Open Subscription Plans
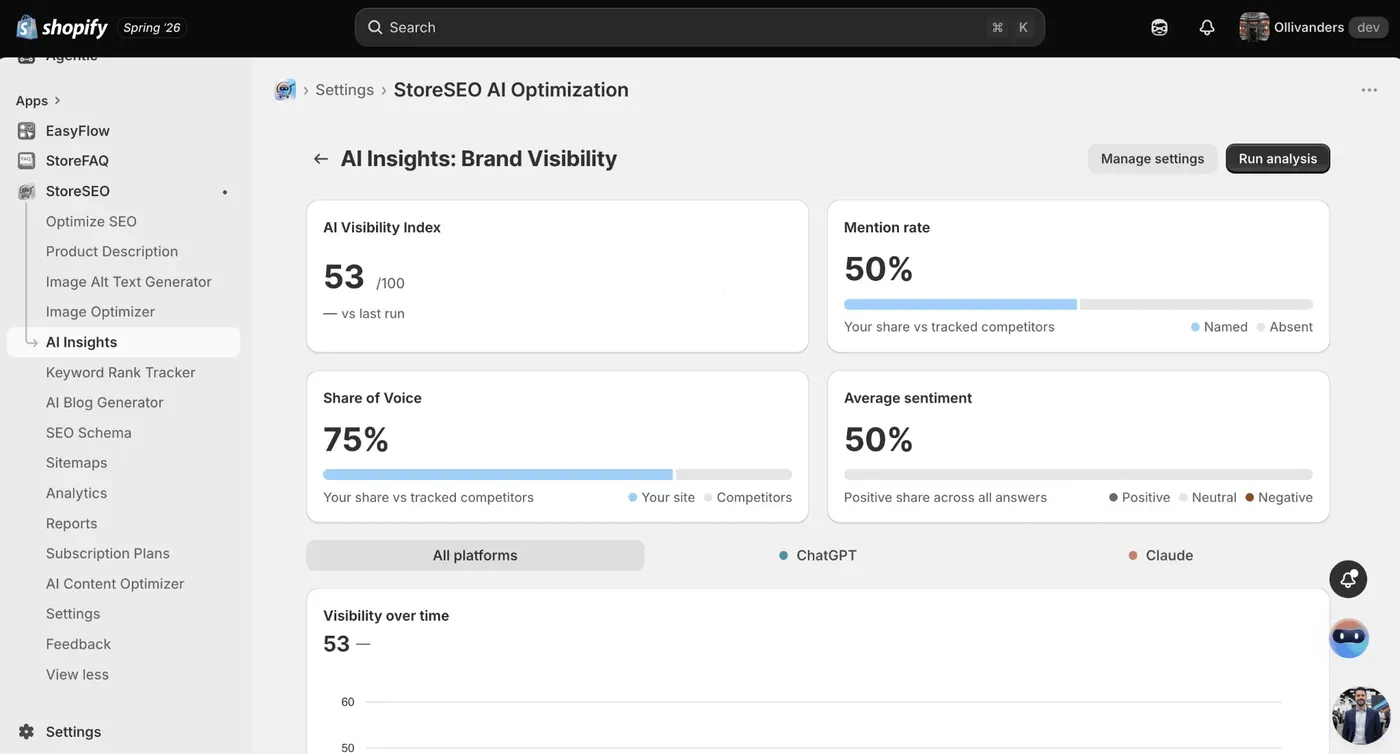Image resolution: width=1400 pixels, height=754 pixels. pyautogui.click(x=108, y=554)
